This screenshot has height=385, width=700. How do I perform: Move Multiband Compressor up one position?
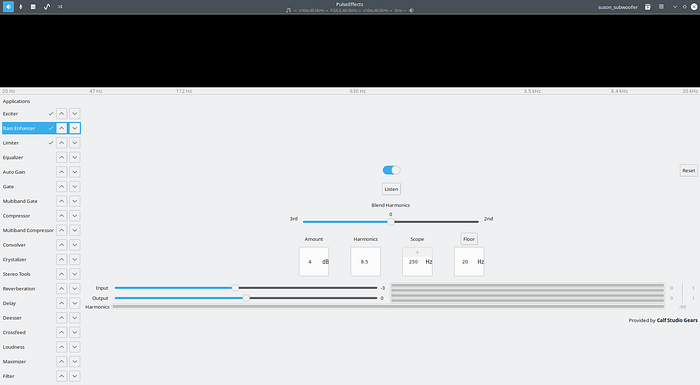62,230
